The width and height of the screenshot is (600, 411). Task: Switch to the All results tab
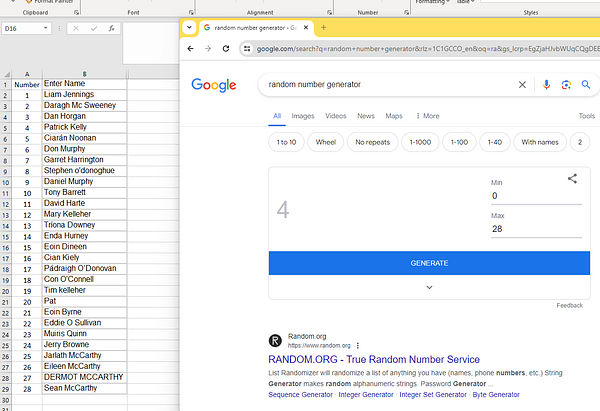[277, 116]
